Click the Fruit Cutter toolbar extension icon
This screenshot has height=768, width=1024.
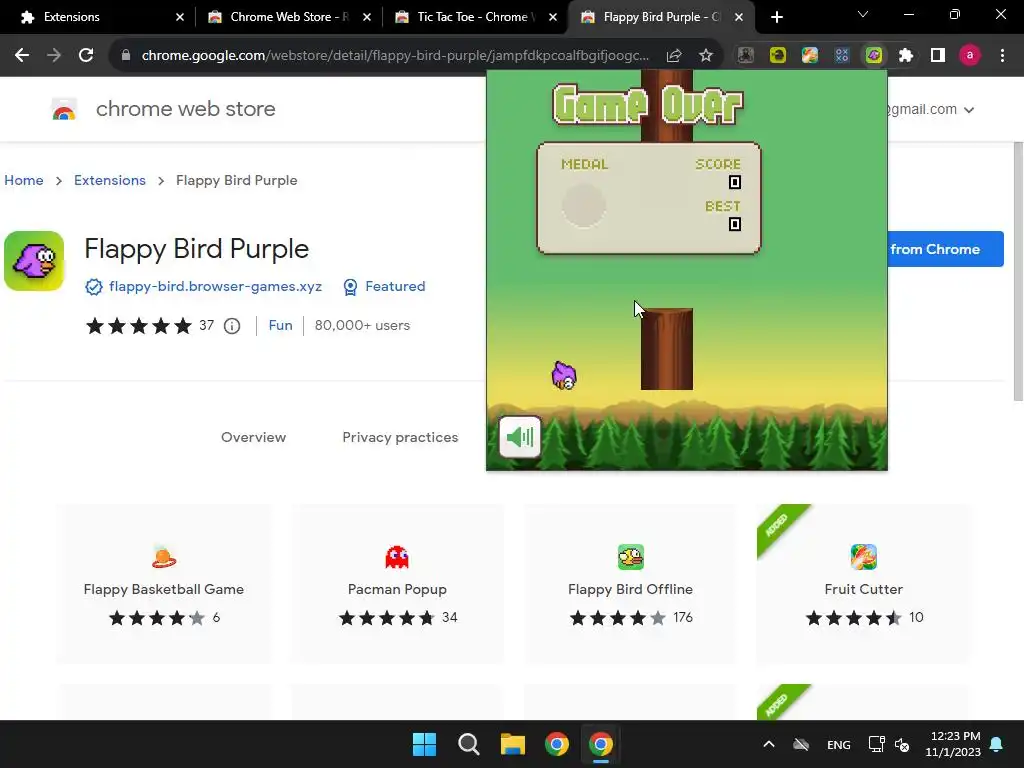[x=810, y=56]
